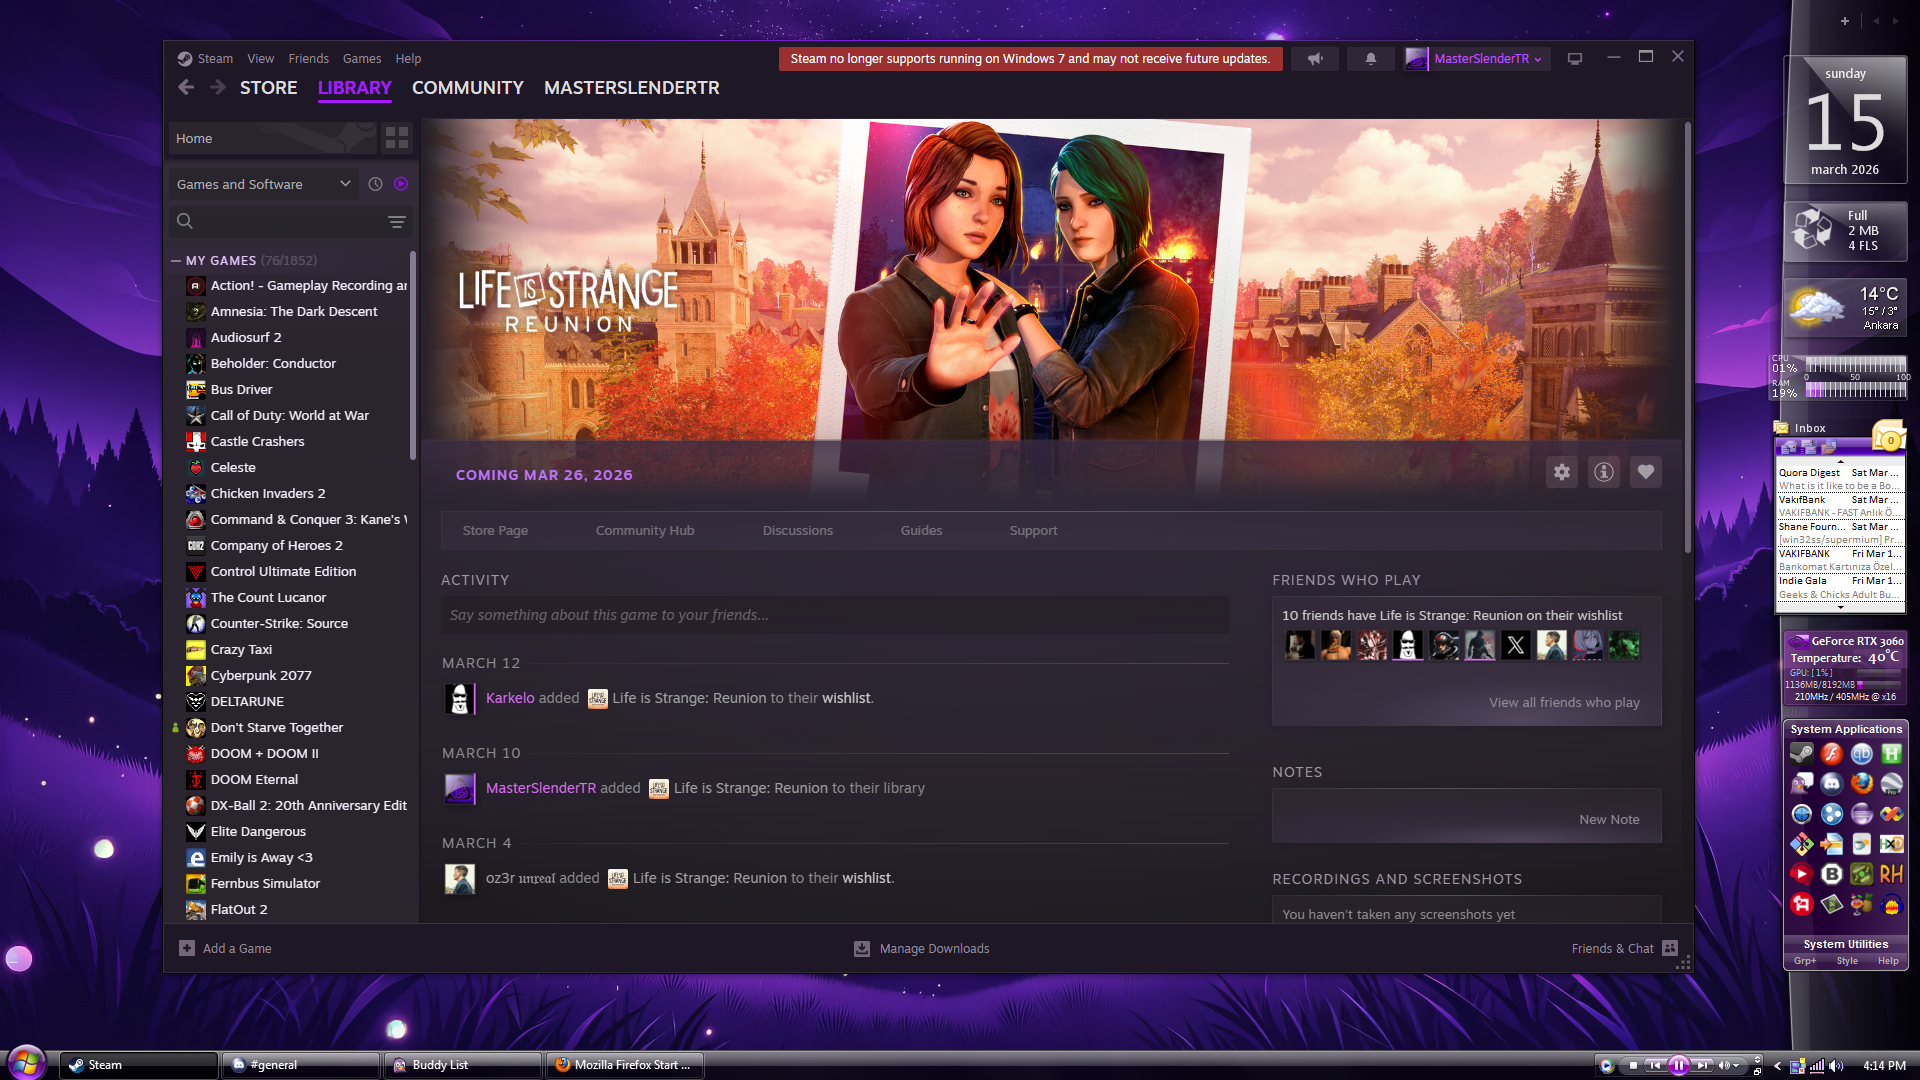Expand Games and Software filter dropdown
Viewport: 1920px width, 1080px height.
pyautogui.click(x=264, y=184)
